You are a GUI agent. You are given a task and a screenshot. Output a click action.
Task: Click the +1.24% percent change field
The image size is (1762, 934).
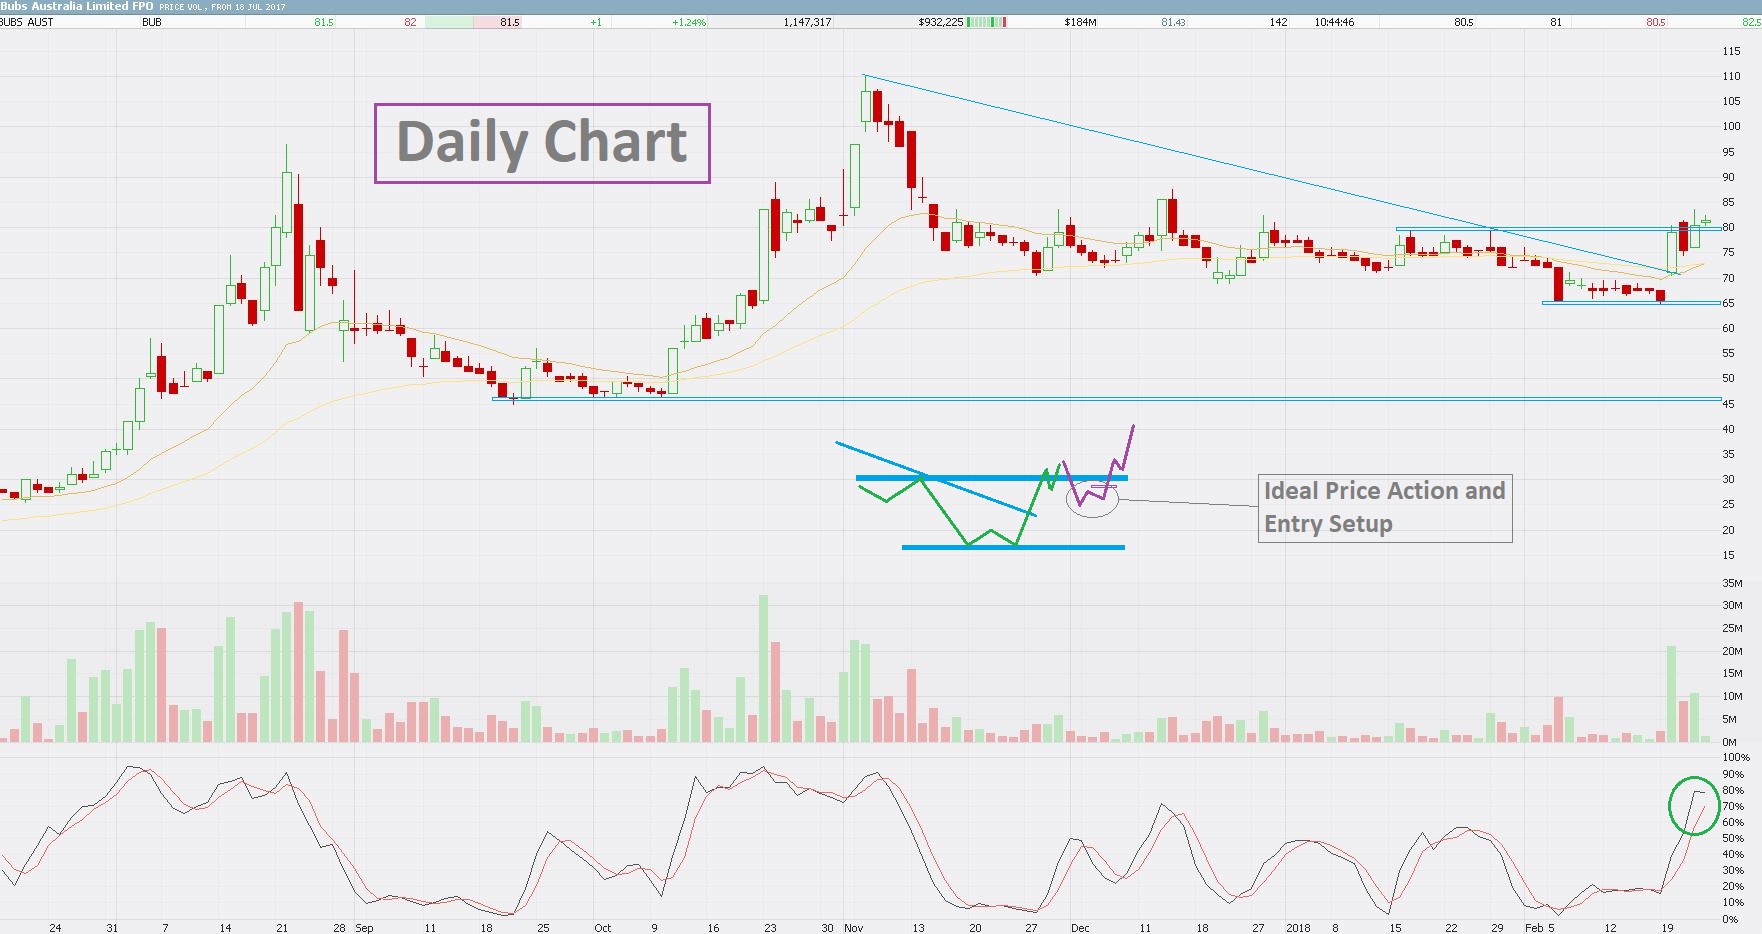(x=689, y=22)
